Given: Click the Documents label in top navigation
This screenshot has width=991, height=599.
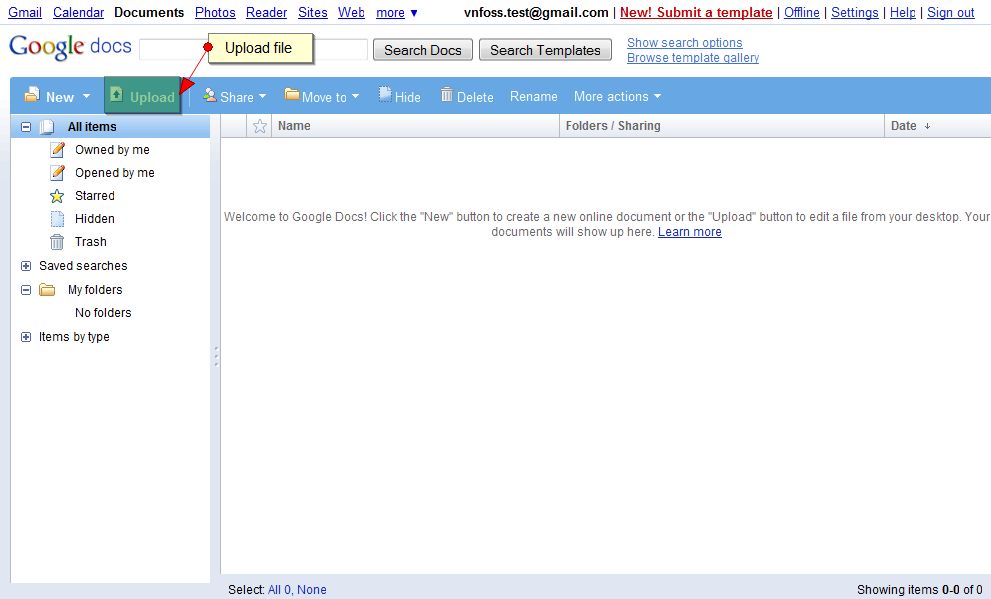Looking at the screenshot, I should coord(149,13).
